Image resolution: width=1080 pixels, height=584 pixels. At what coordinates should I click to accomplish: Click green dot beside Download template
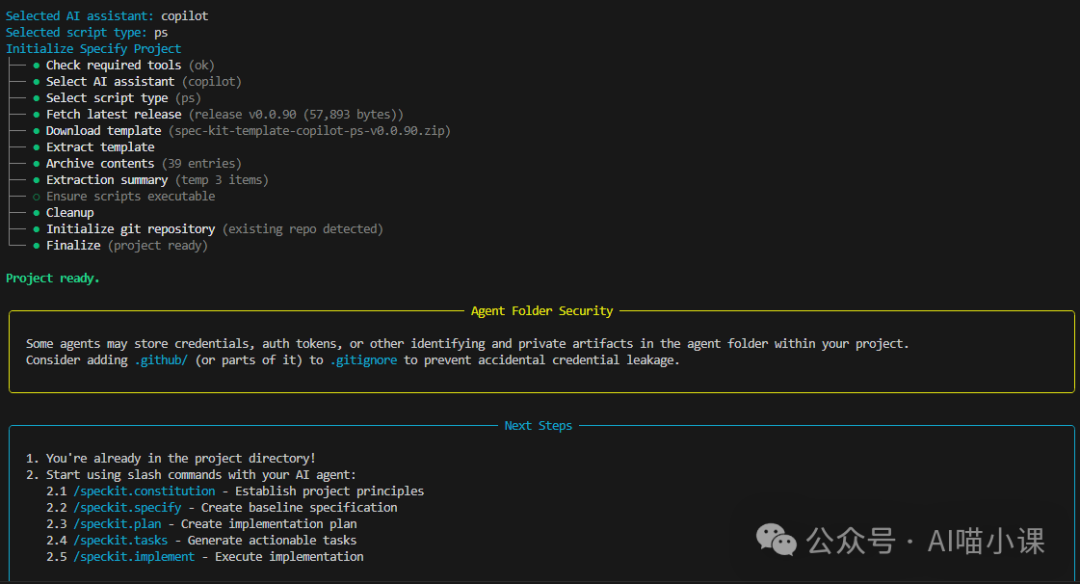36,131
